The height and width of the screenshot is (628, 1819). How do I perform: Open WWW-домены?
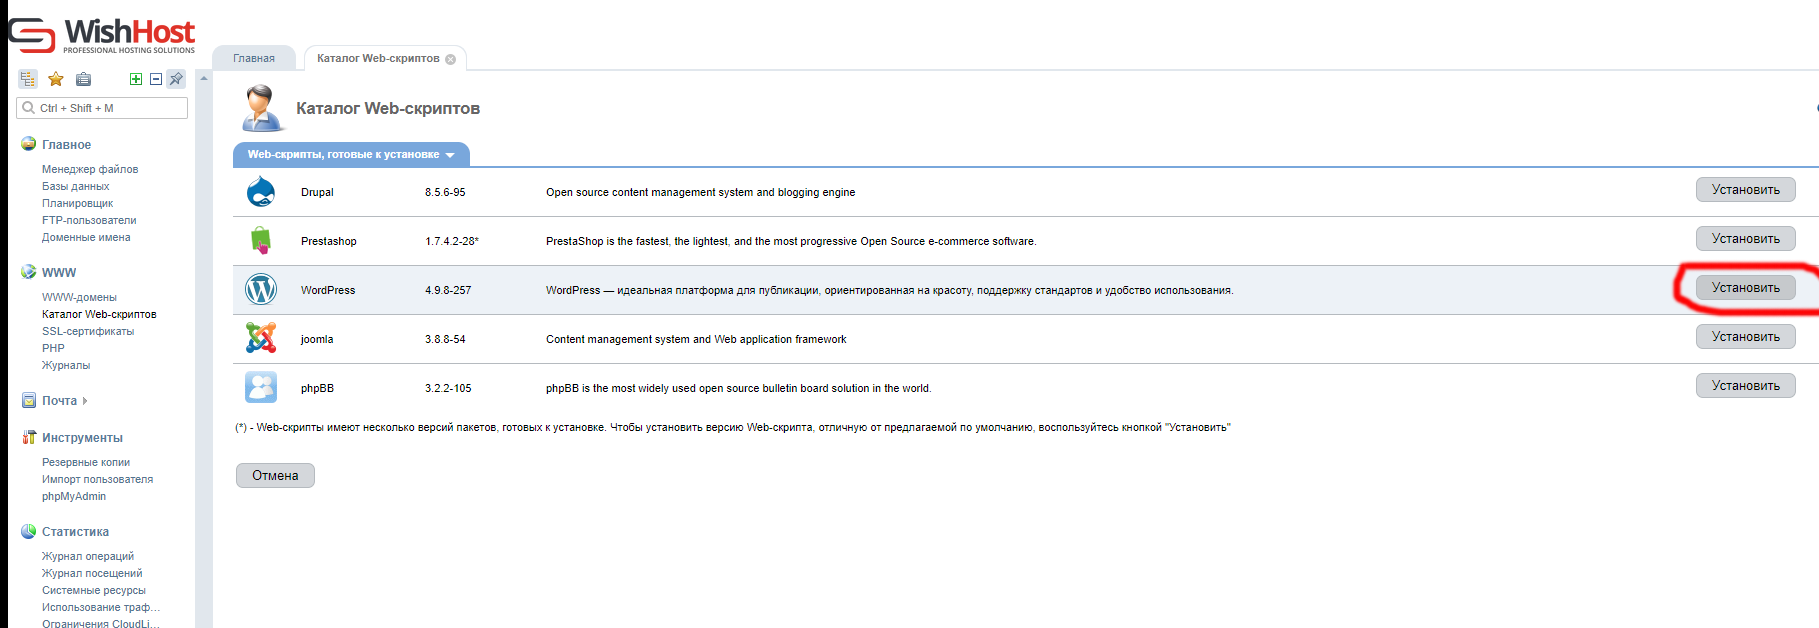click(79, 297)
